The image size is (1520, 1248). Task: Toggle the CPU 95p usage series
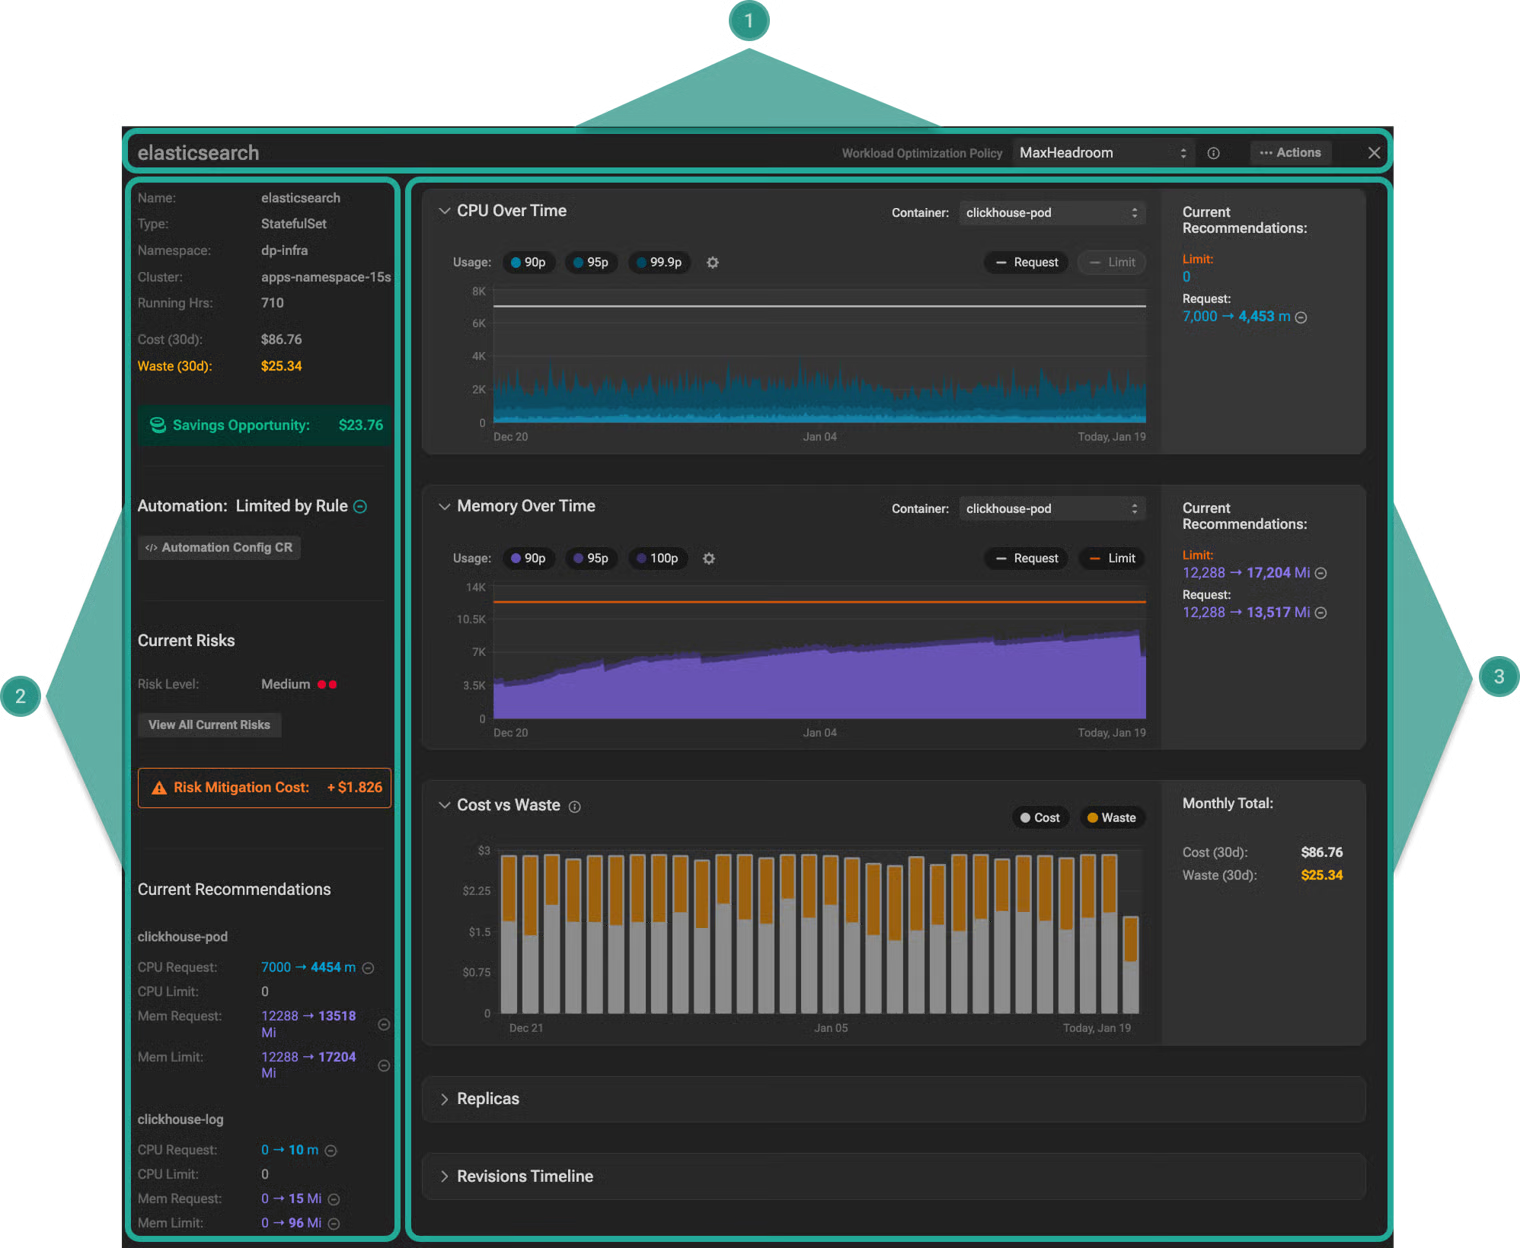click(x=591, y=262)
